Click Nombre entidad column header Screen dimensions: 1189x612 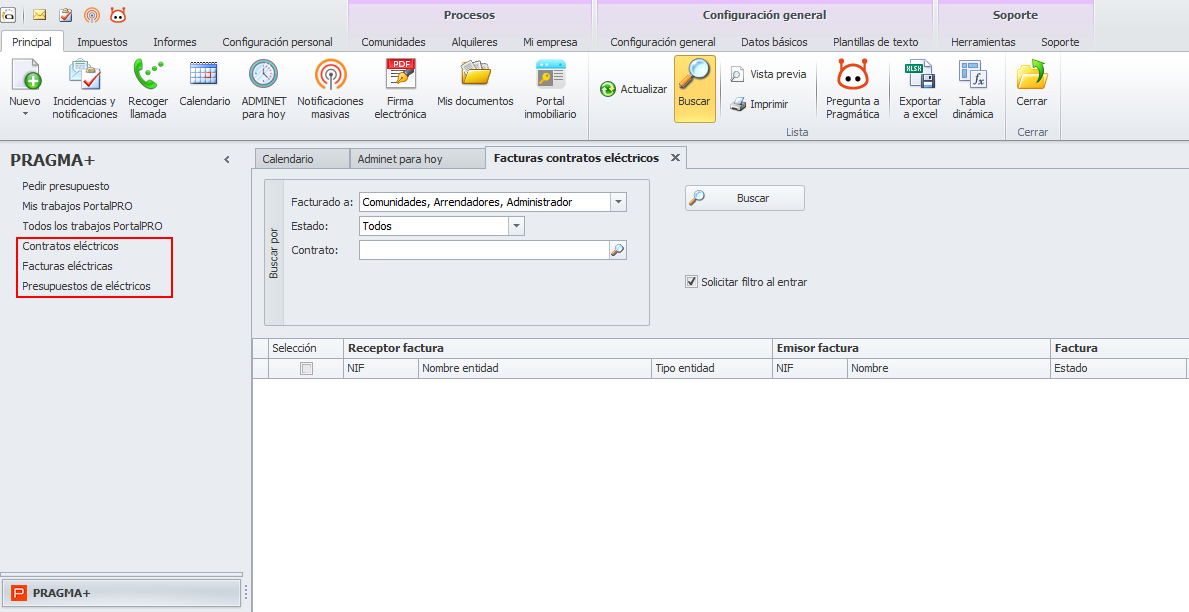(x=535, y=369)
